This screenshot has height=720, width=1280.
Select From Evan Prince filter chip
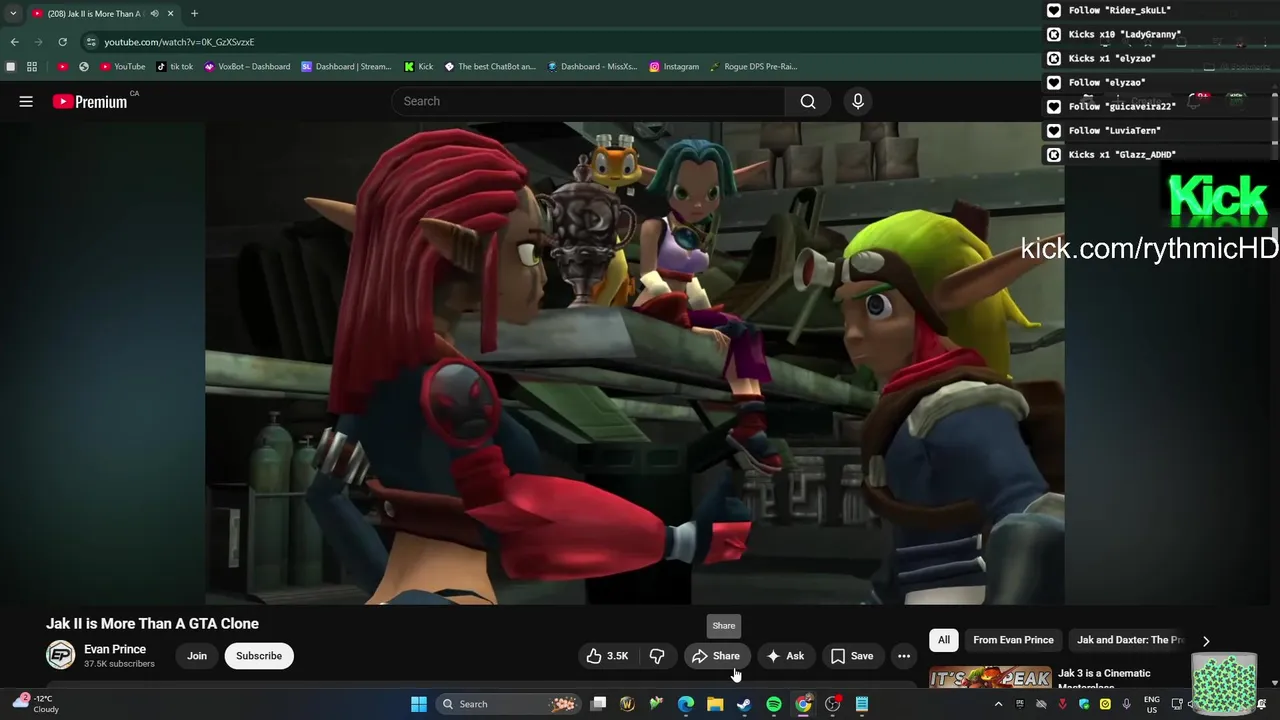(1013, 640)
